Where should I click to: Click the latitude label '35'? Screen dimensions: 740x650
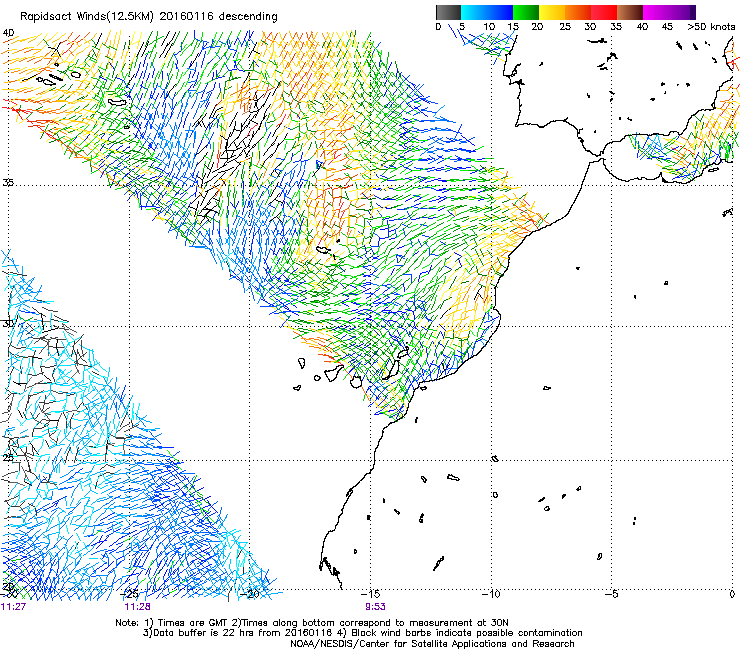pos(8,182)
